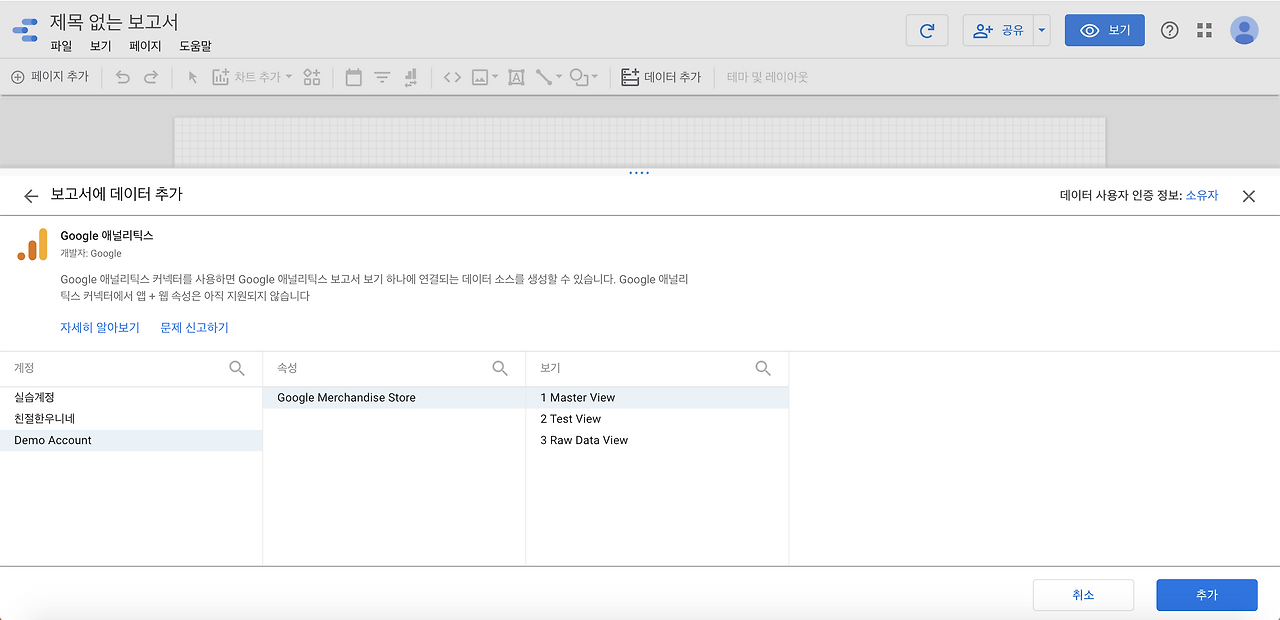
Task: Click the blue 추가 add button
Action: [1207, 595]
